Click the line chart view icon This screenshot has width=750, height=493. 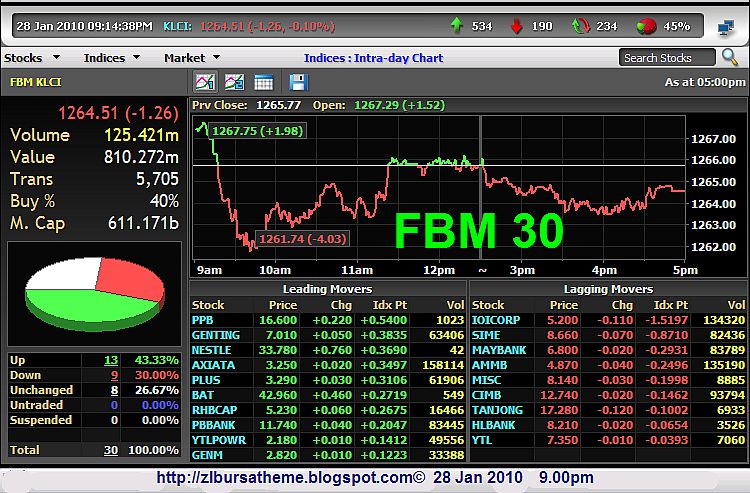click(205, 82)
